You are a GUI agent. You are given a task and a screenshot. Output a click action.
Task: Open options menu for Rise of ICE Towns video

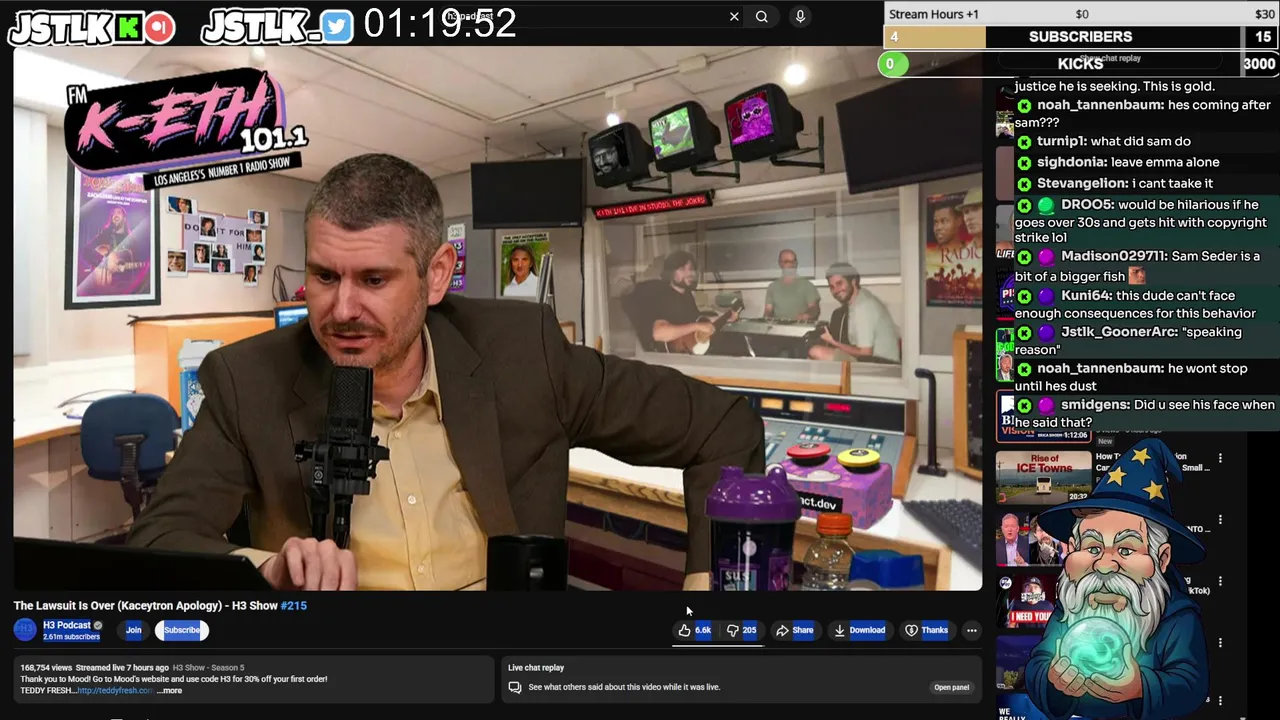pos(1220,459)
